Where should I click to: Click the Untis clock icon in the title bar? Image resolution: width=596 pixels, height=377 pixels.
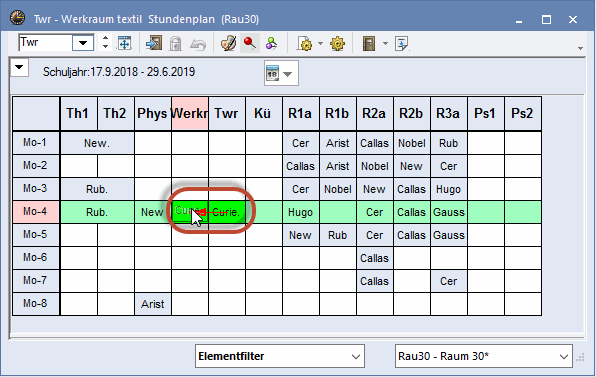[17, 18]
